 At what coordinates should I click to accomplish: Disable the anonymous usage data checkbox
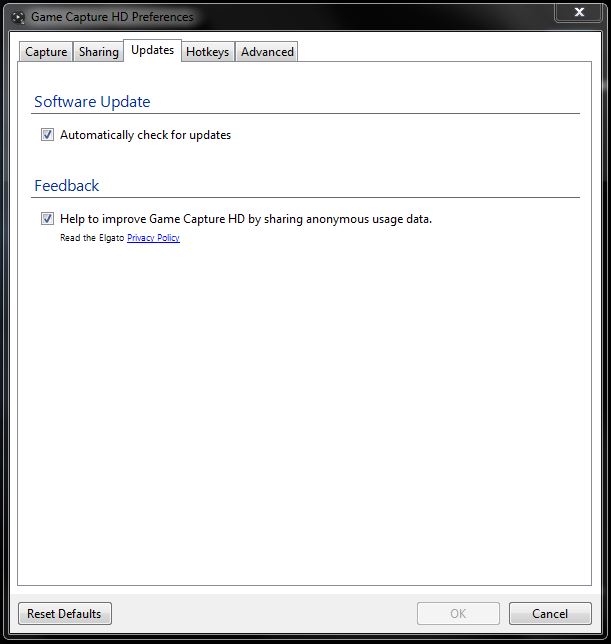(x=47, y=219)
